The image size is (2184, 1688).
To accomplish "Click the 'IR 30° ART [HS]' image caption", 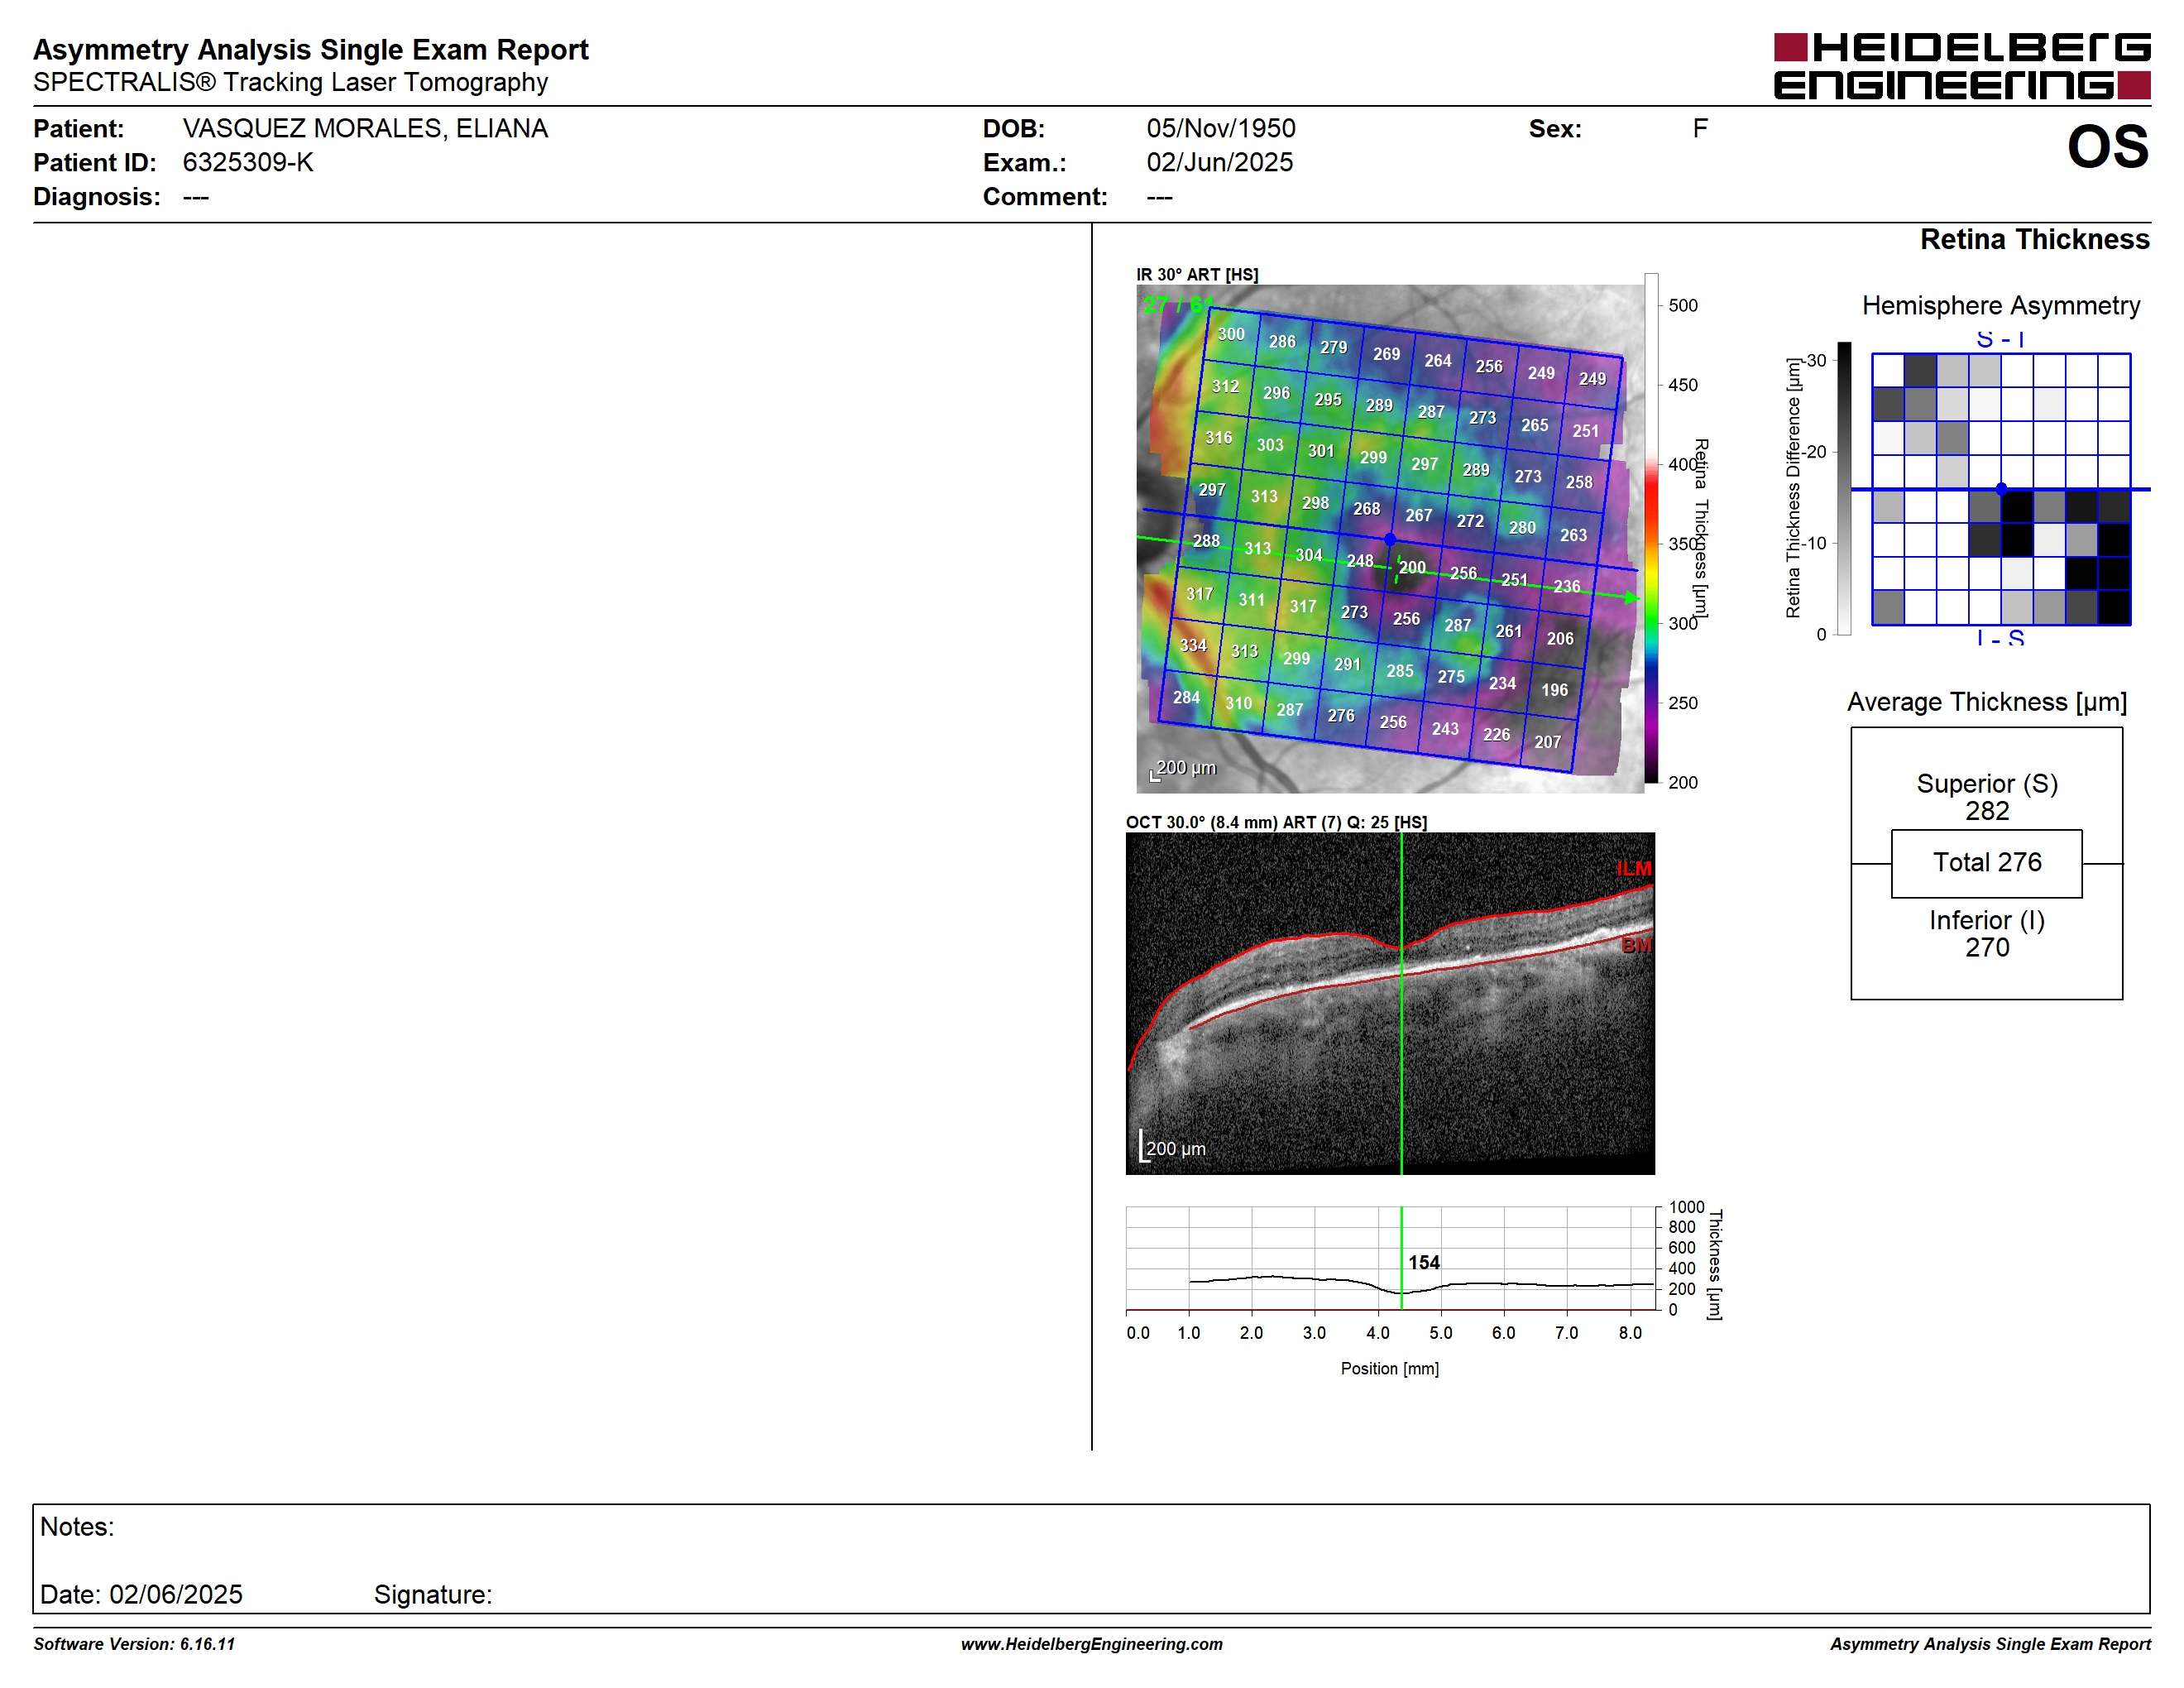I will point(1197,274).
